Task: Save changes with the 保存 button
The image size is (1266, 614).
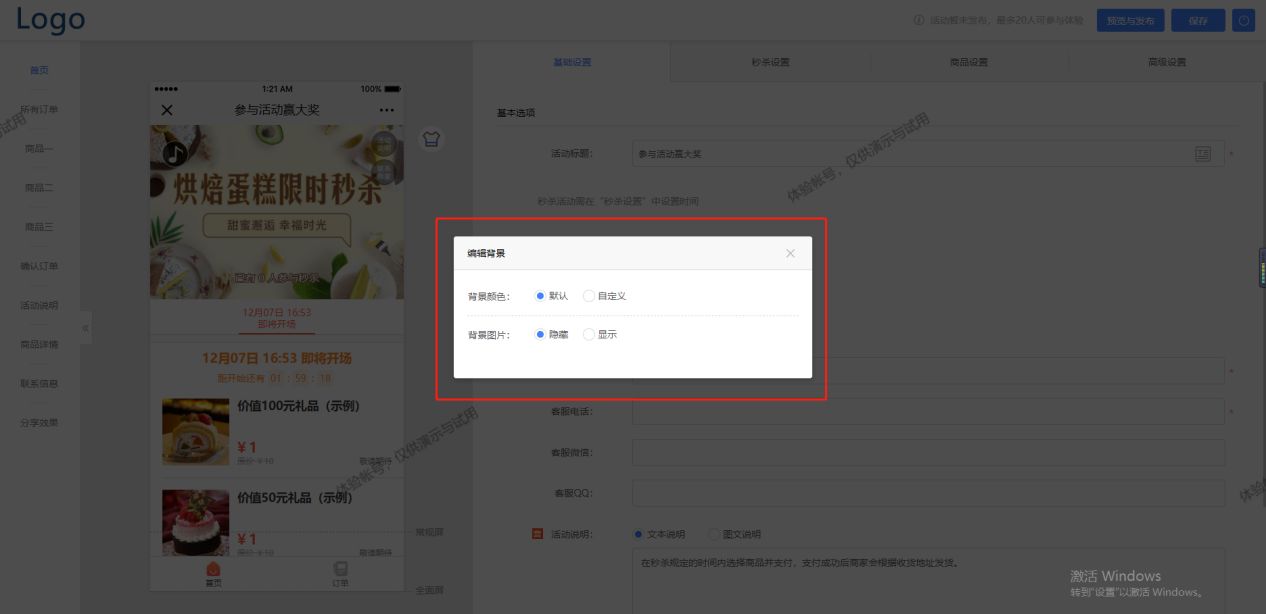Action: coord(1197,19)
